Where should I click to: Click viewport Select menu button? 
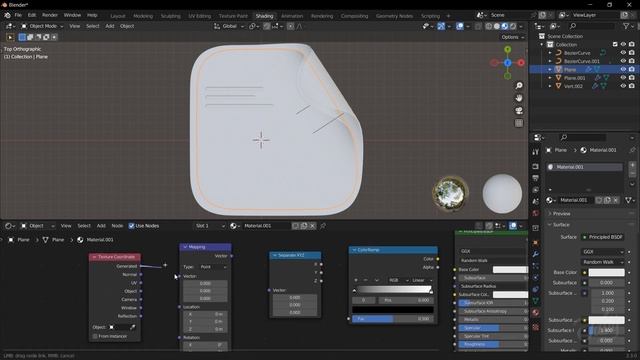93,26
